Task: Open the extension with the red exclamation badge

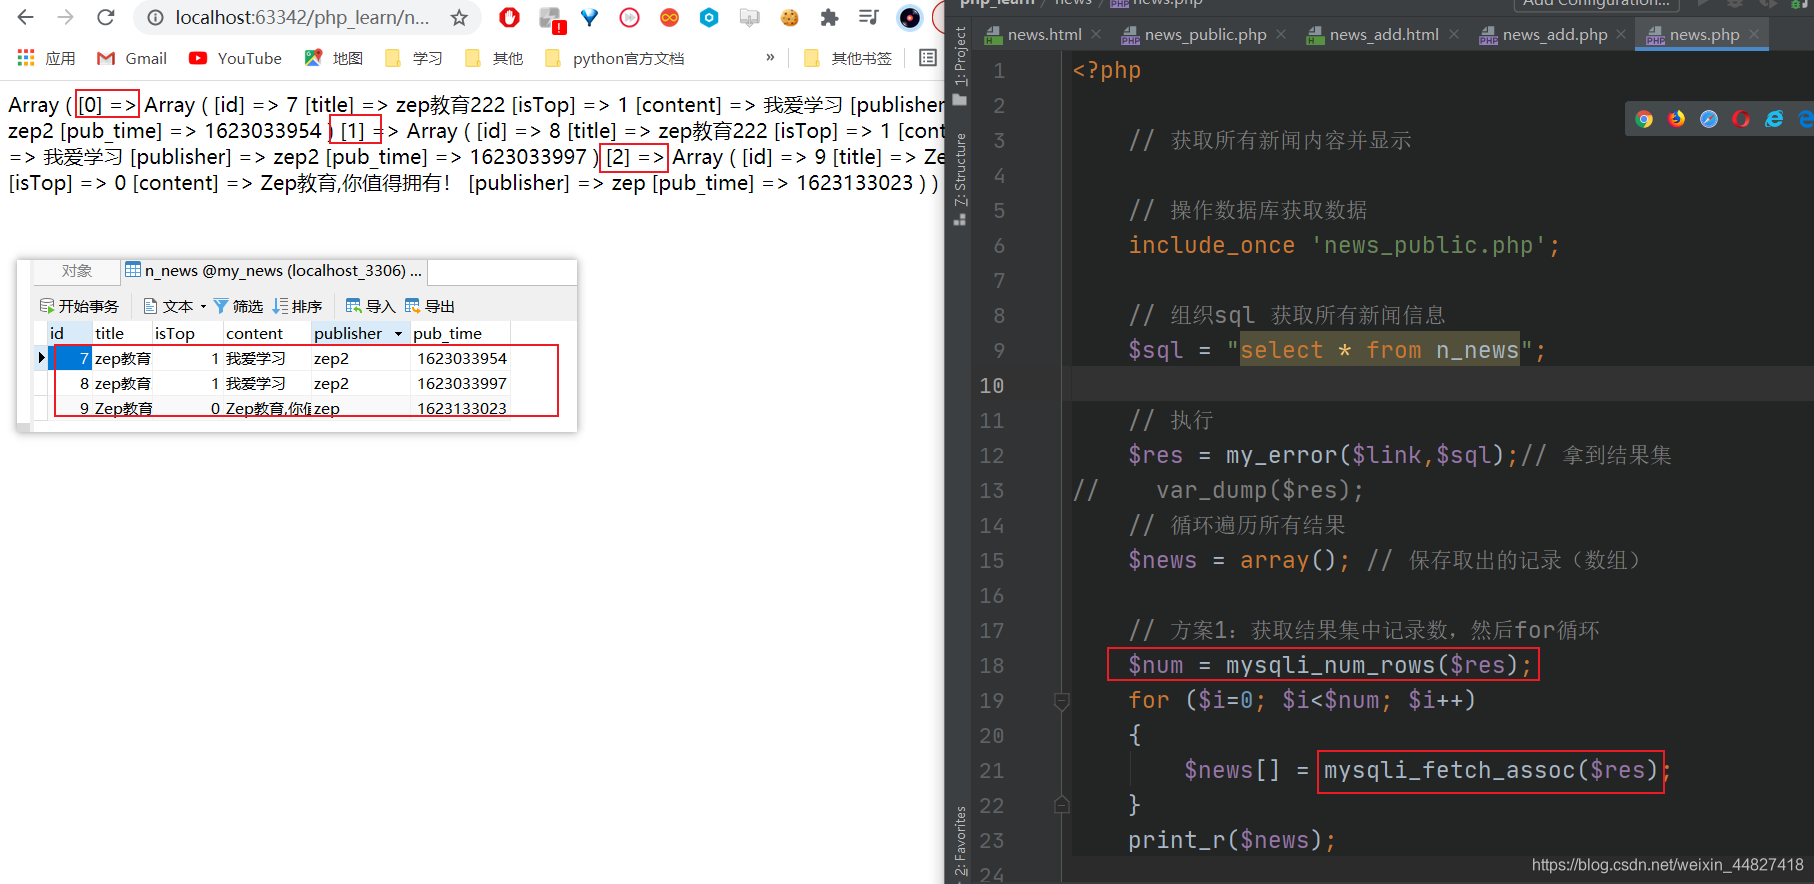Action: click(x=551, y=19)
